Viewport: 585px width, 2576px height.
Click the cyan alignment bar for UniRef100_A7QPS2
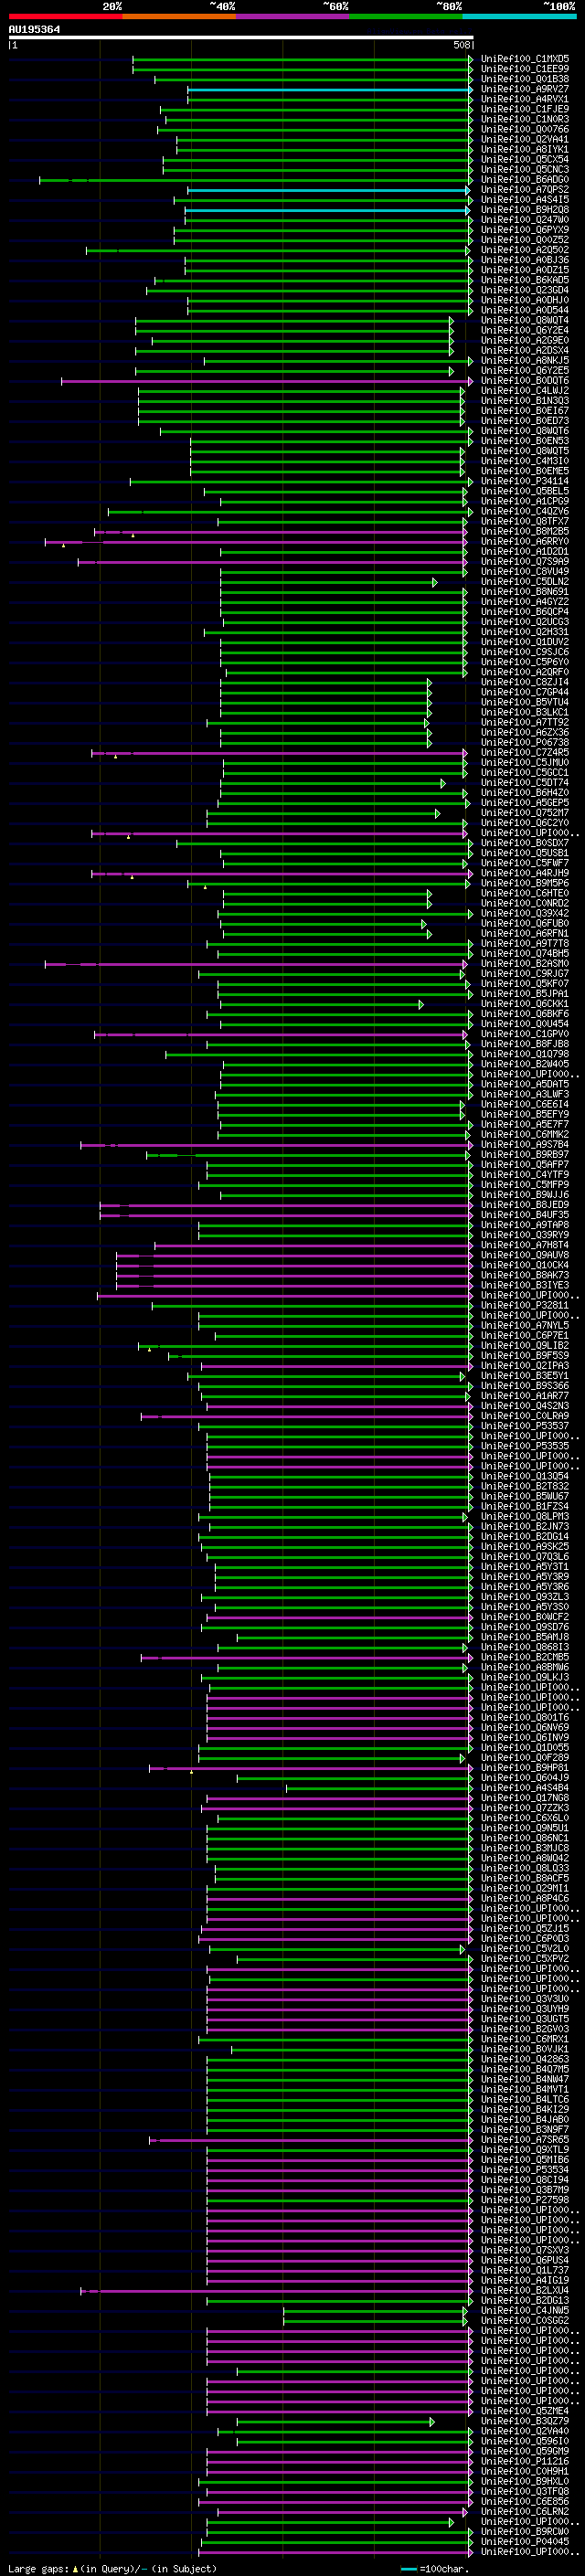coord(329,190)
